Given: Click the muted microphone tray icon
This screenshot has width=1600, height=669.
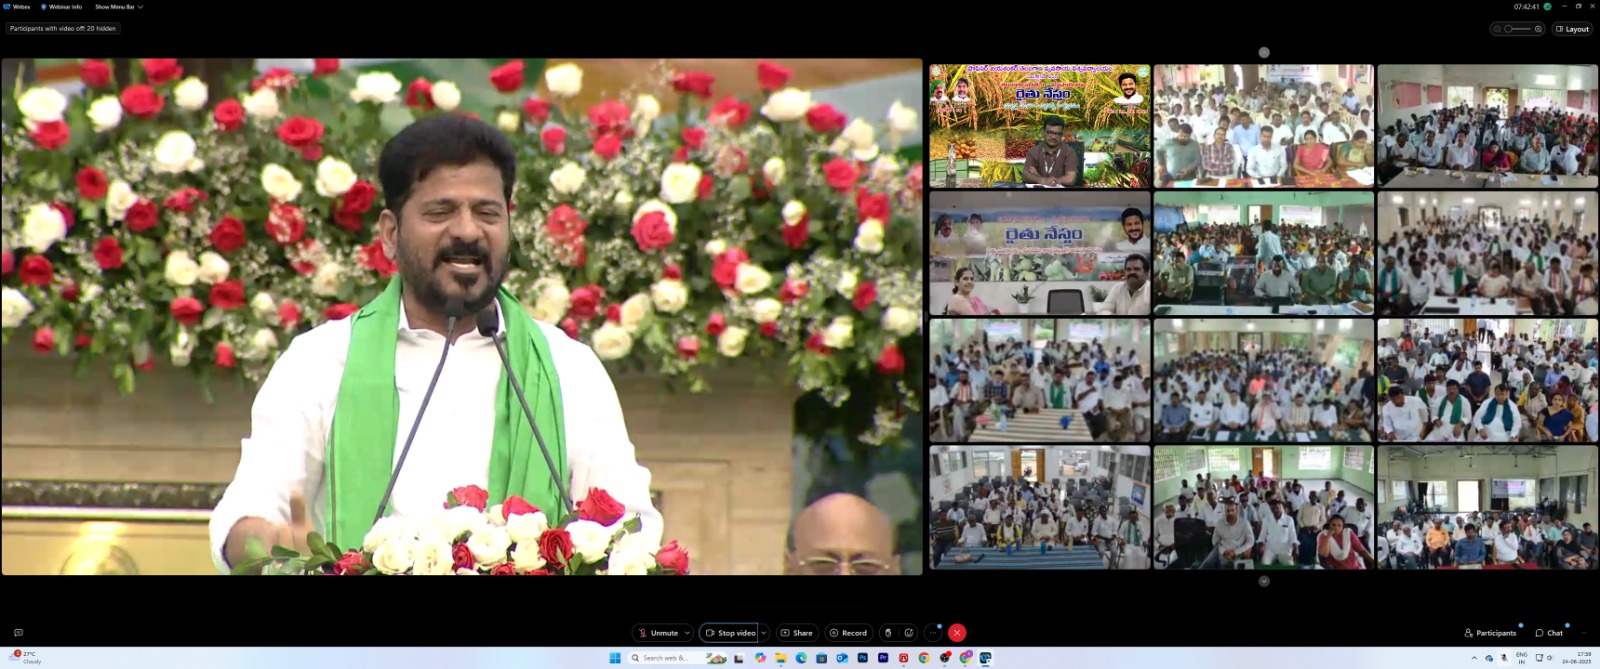Looking at the screenshot, I should pyautogui.click(x=1504, y=658).
